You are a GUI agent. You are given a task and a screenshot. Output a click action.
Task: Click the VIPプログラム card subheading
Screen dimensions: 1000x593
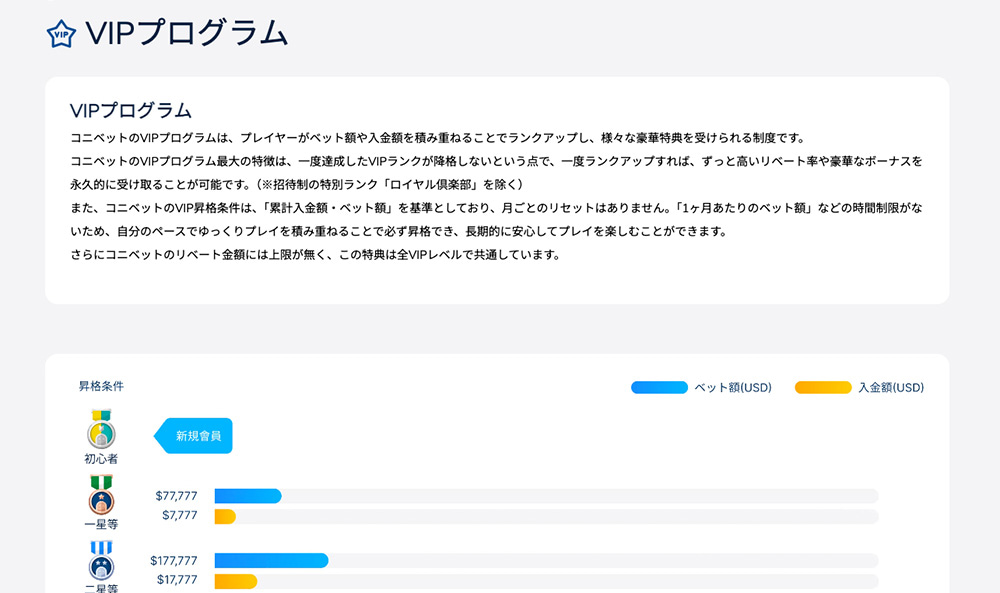131,110
